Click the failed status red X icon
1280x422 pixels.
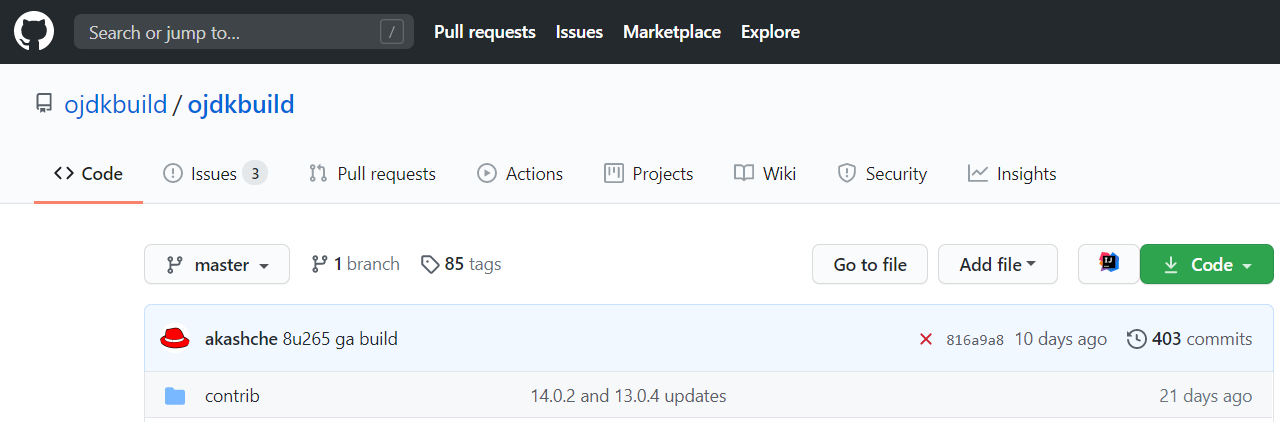[x=926, y=339]
